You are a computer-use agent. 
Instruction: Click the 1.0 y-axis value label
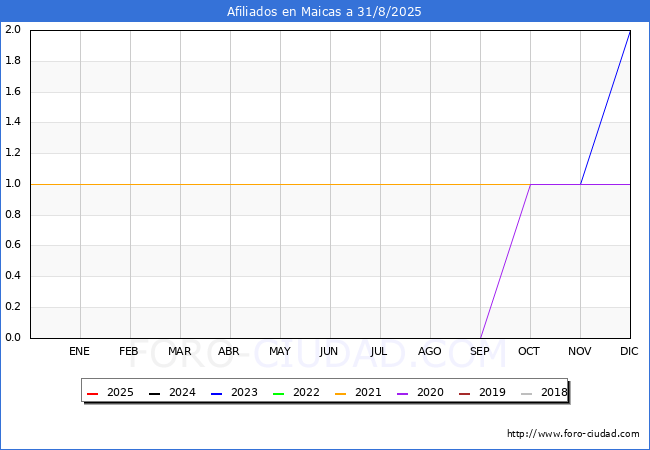click(x=13, y=184)
